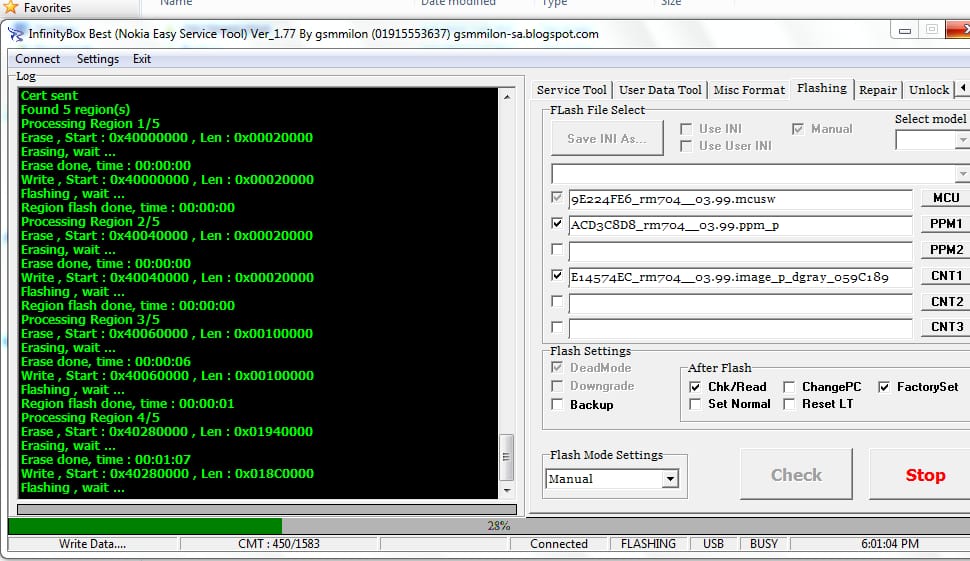Toggle the Downgrade checkbox
The width and height of the screenshot is (970, 561).
click(557, 386)
